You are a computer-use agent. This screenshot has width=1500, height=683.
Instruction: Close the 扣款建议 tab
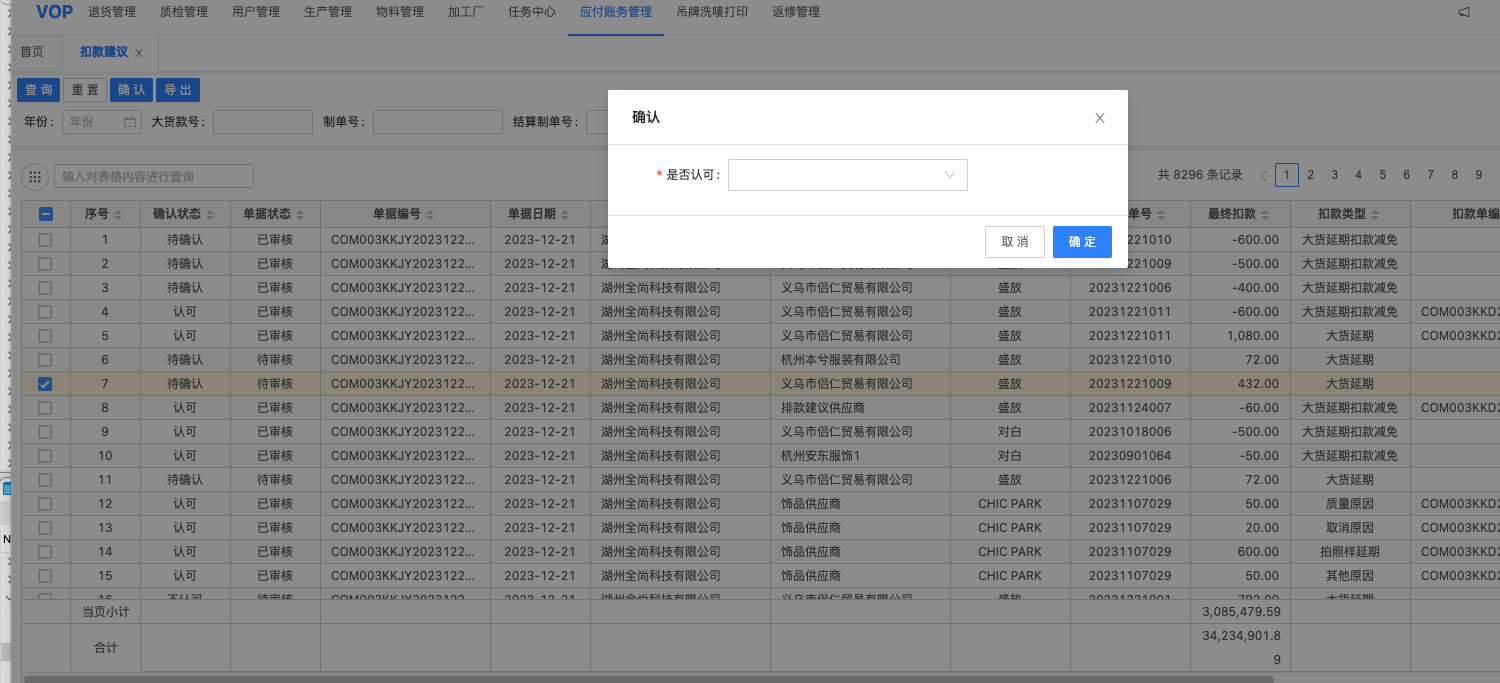click(139, 53)
